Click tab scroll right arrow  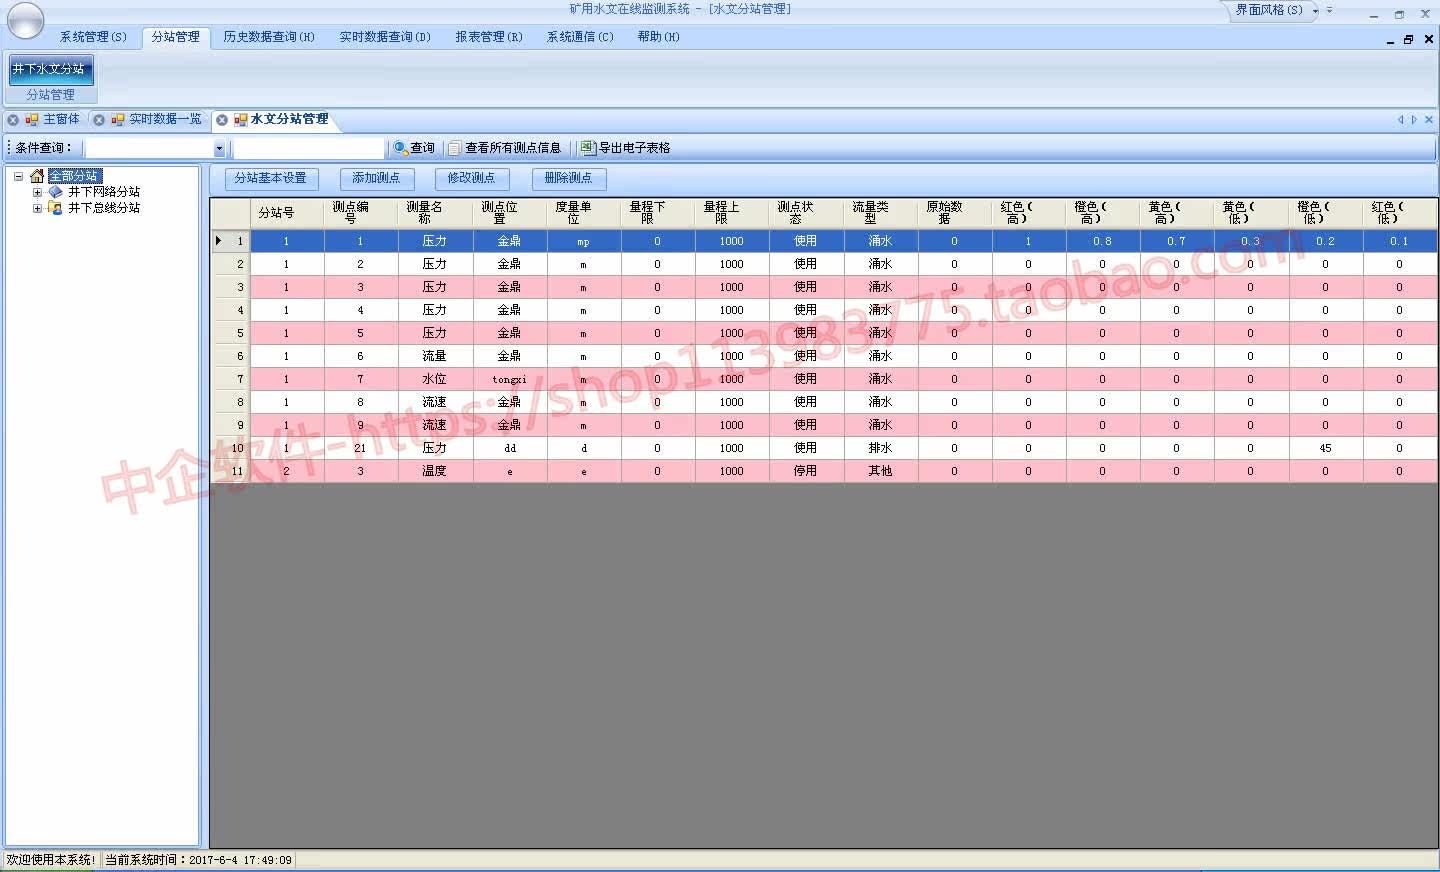click(x=1414, y=120)
